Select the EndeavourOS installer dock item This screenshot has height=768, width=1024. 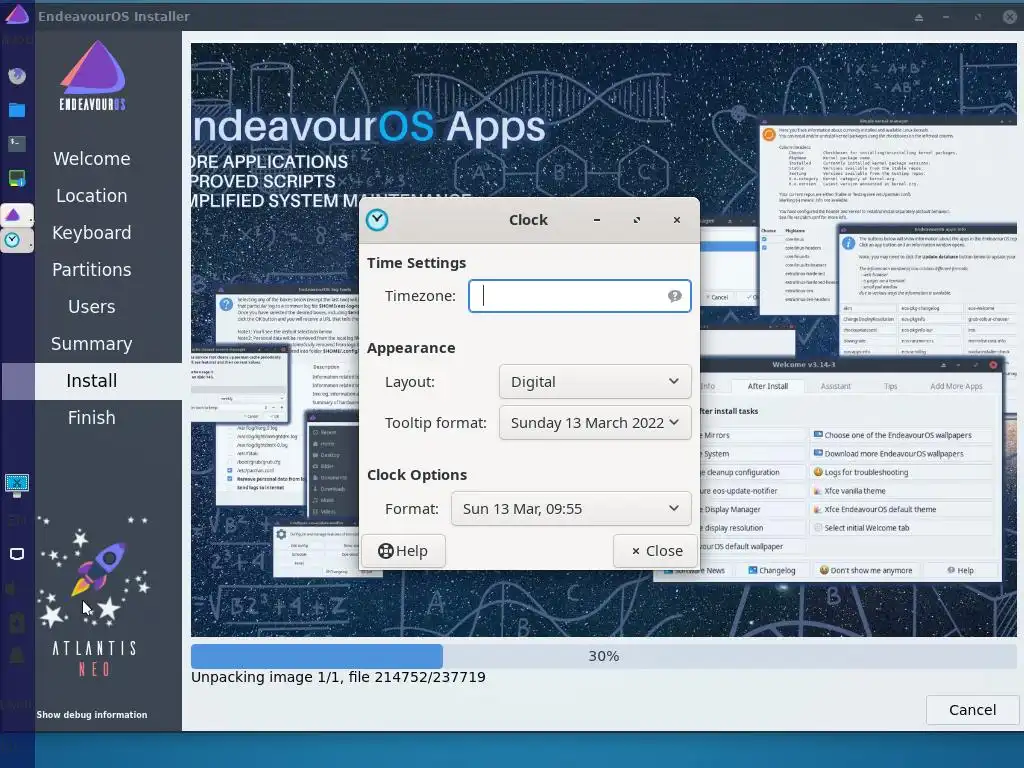click(17, 214)
